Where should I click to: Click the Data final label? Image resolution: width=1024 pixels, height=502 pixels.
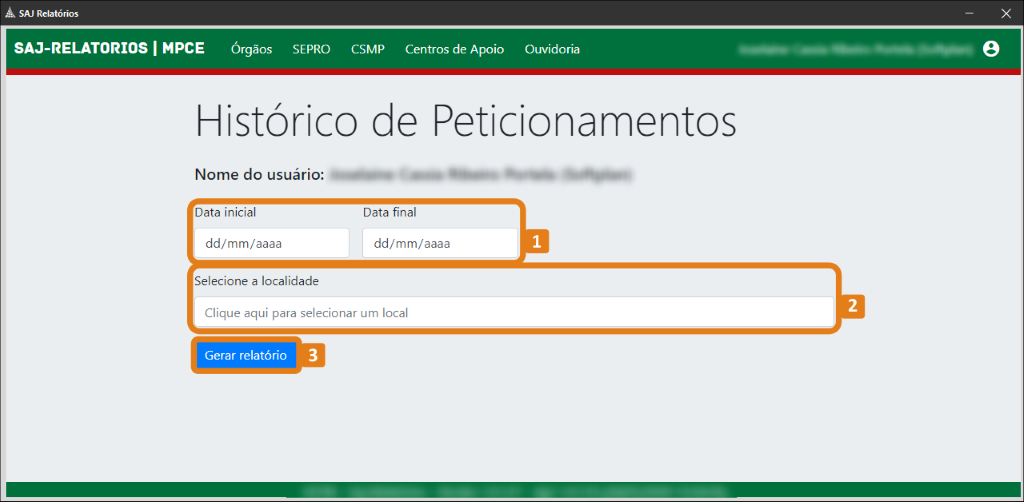pos(389,212)
